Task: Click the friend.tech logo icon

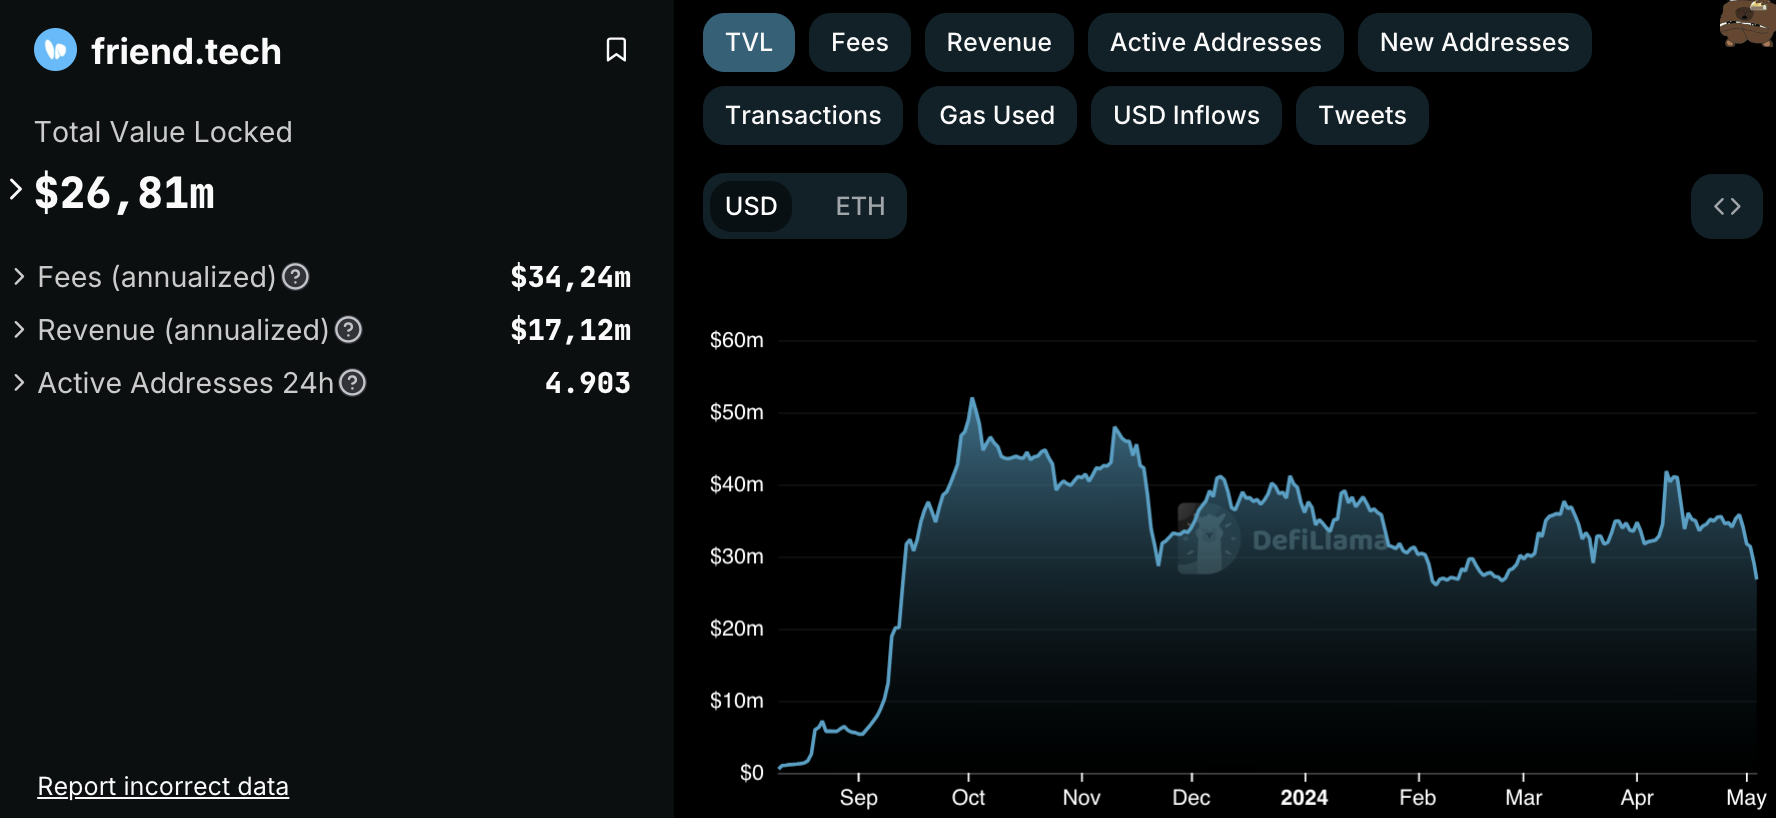Action: point(55,50)
